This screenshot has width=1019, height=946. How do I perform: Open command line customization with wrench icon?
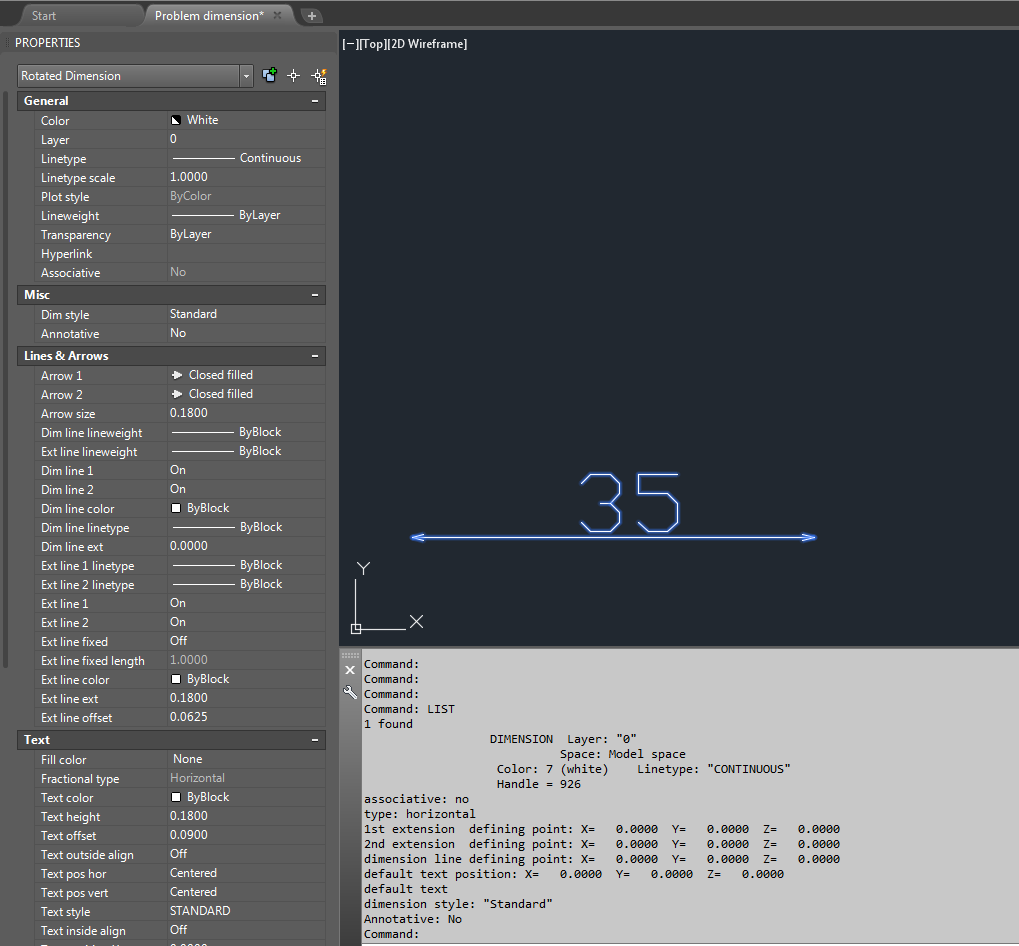click(x=349, y=692)
